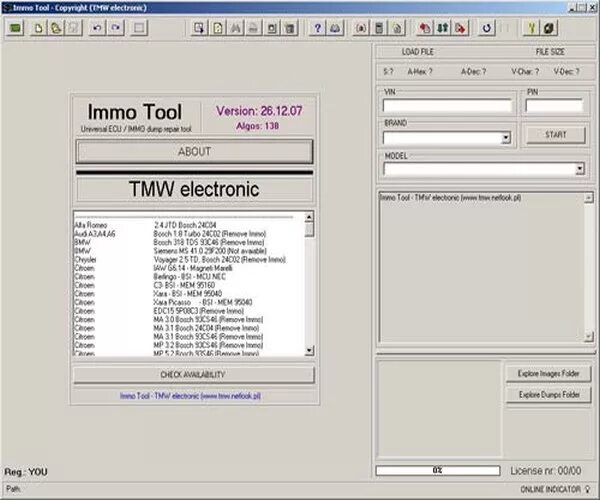600x500 pixels.
Task: Select the Chrysler Voyager 2.5 TD row
Action: 189,259
